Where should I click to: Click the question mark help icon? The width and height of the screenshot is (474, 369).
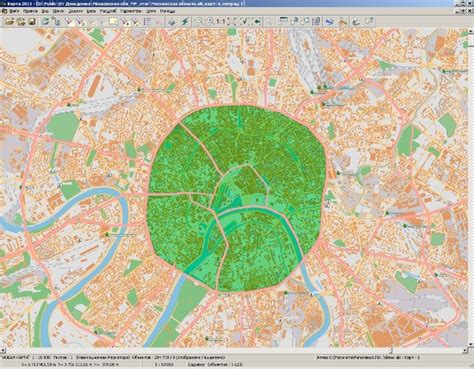369,22
